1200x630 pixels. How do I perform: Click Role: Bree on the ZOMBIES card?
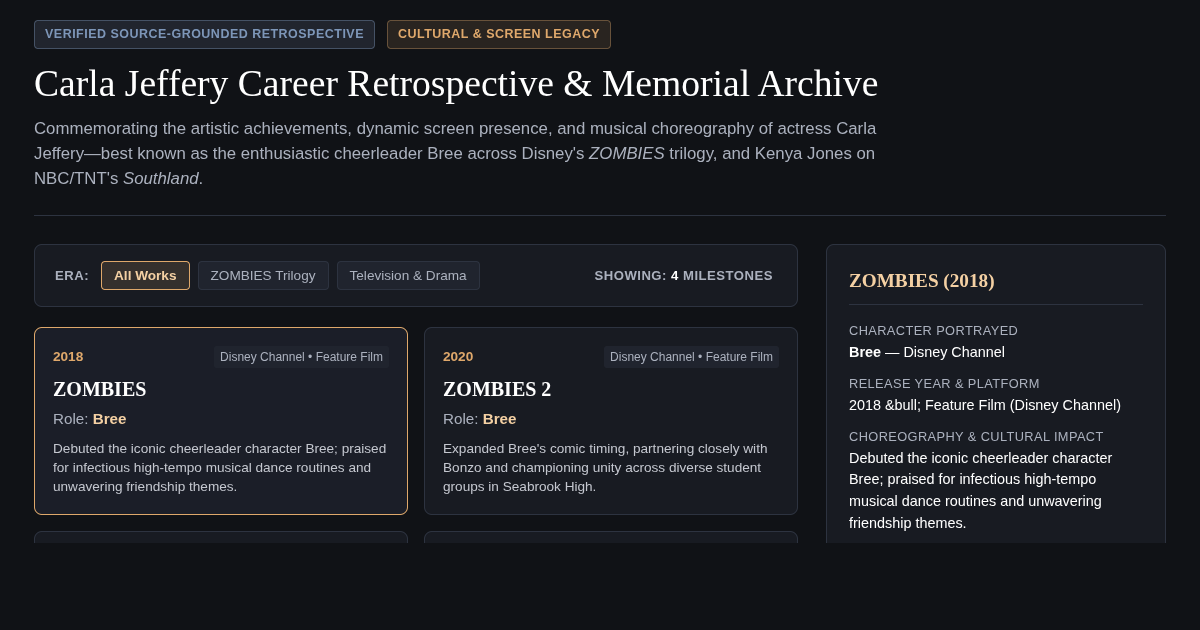coord(90,418)
